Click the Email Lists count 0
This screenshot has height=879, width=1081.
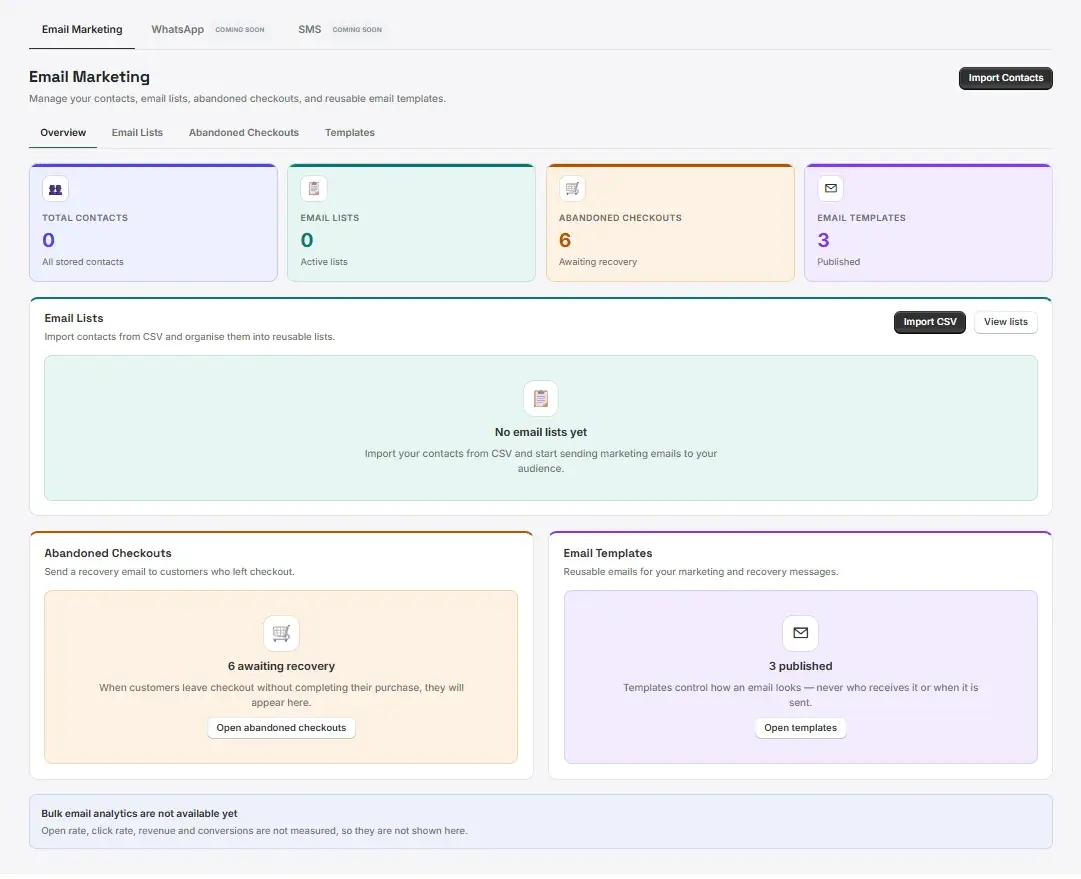coord(307,241)
